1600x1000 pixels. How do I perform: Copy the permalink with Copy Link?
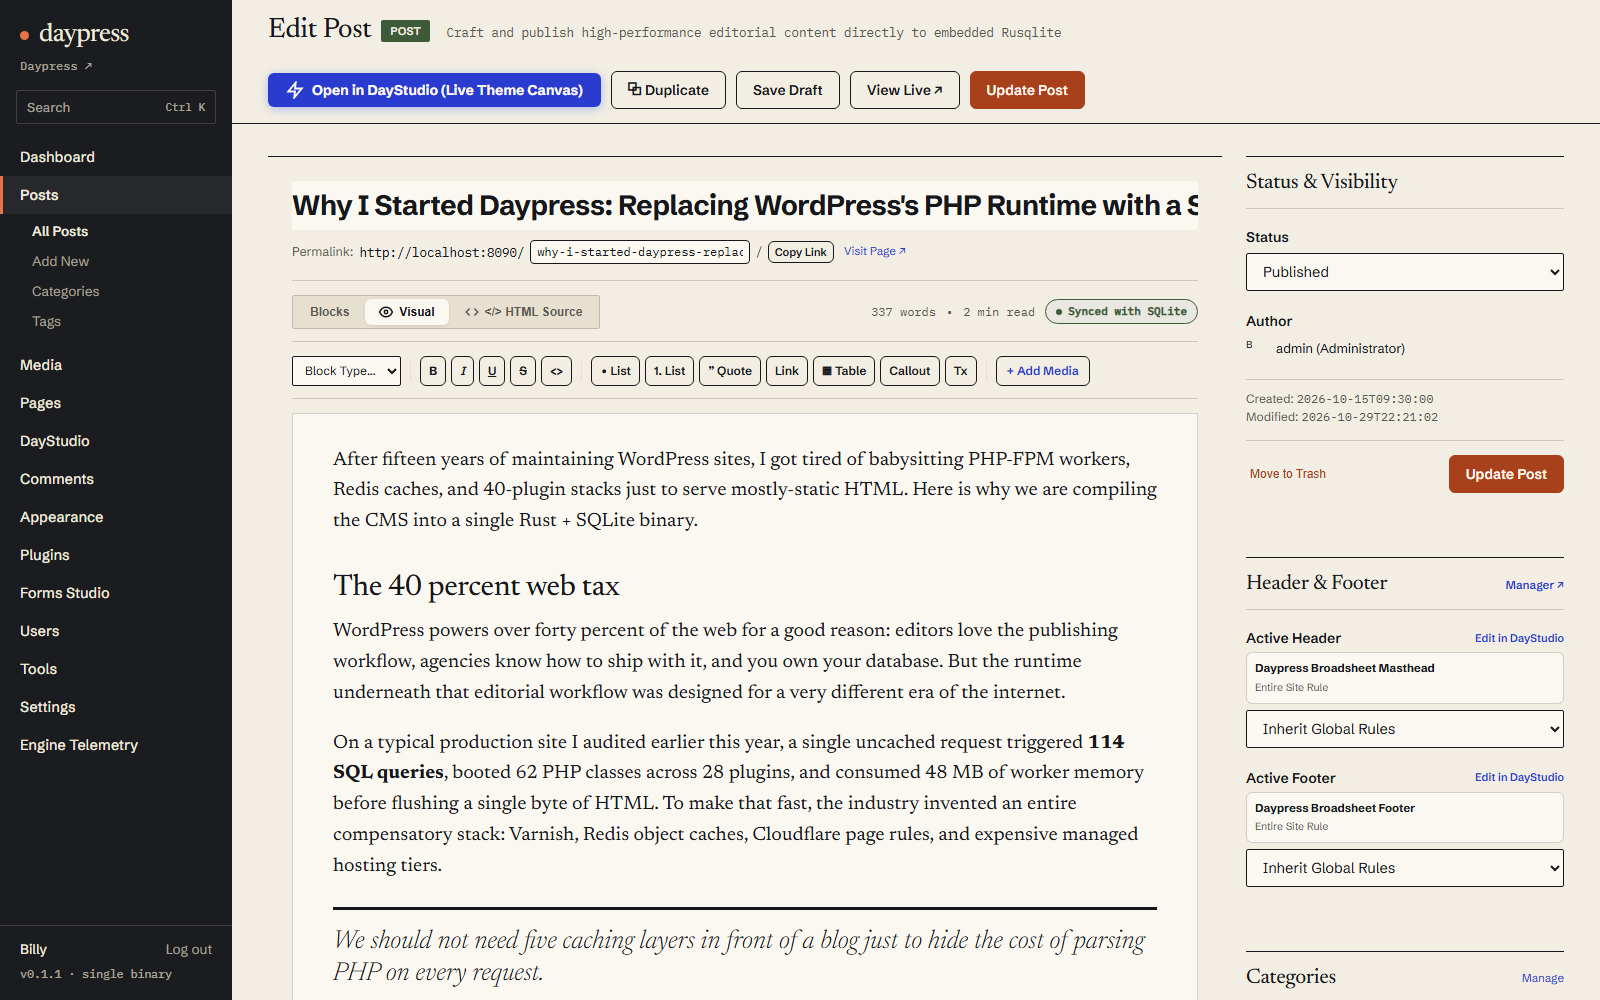[x=801, y=252]
